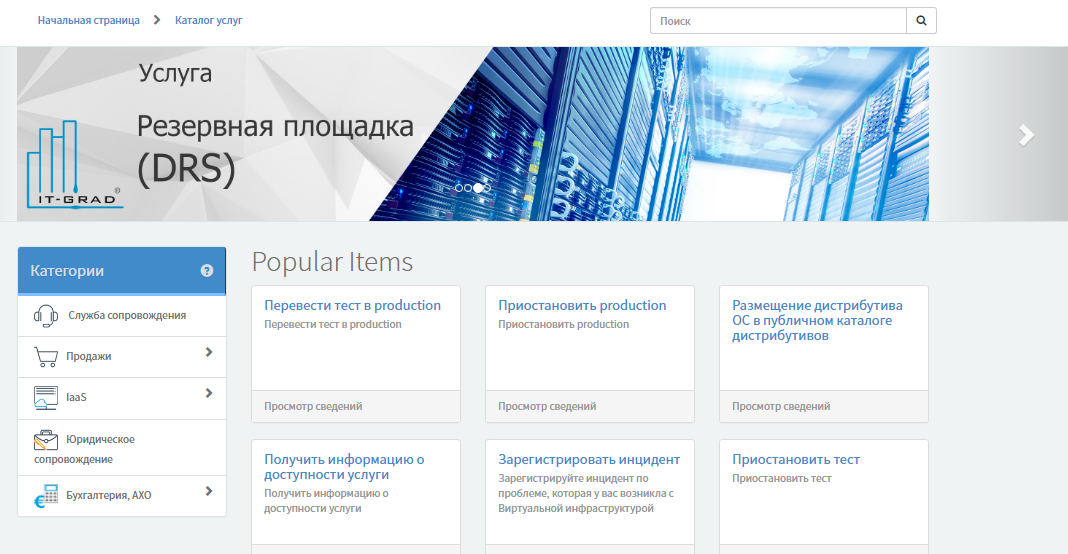Expand the Продажи category chevron
1068x554 pixels.
click(209, 352)
